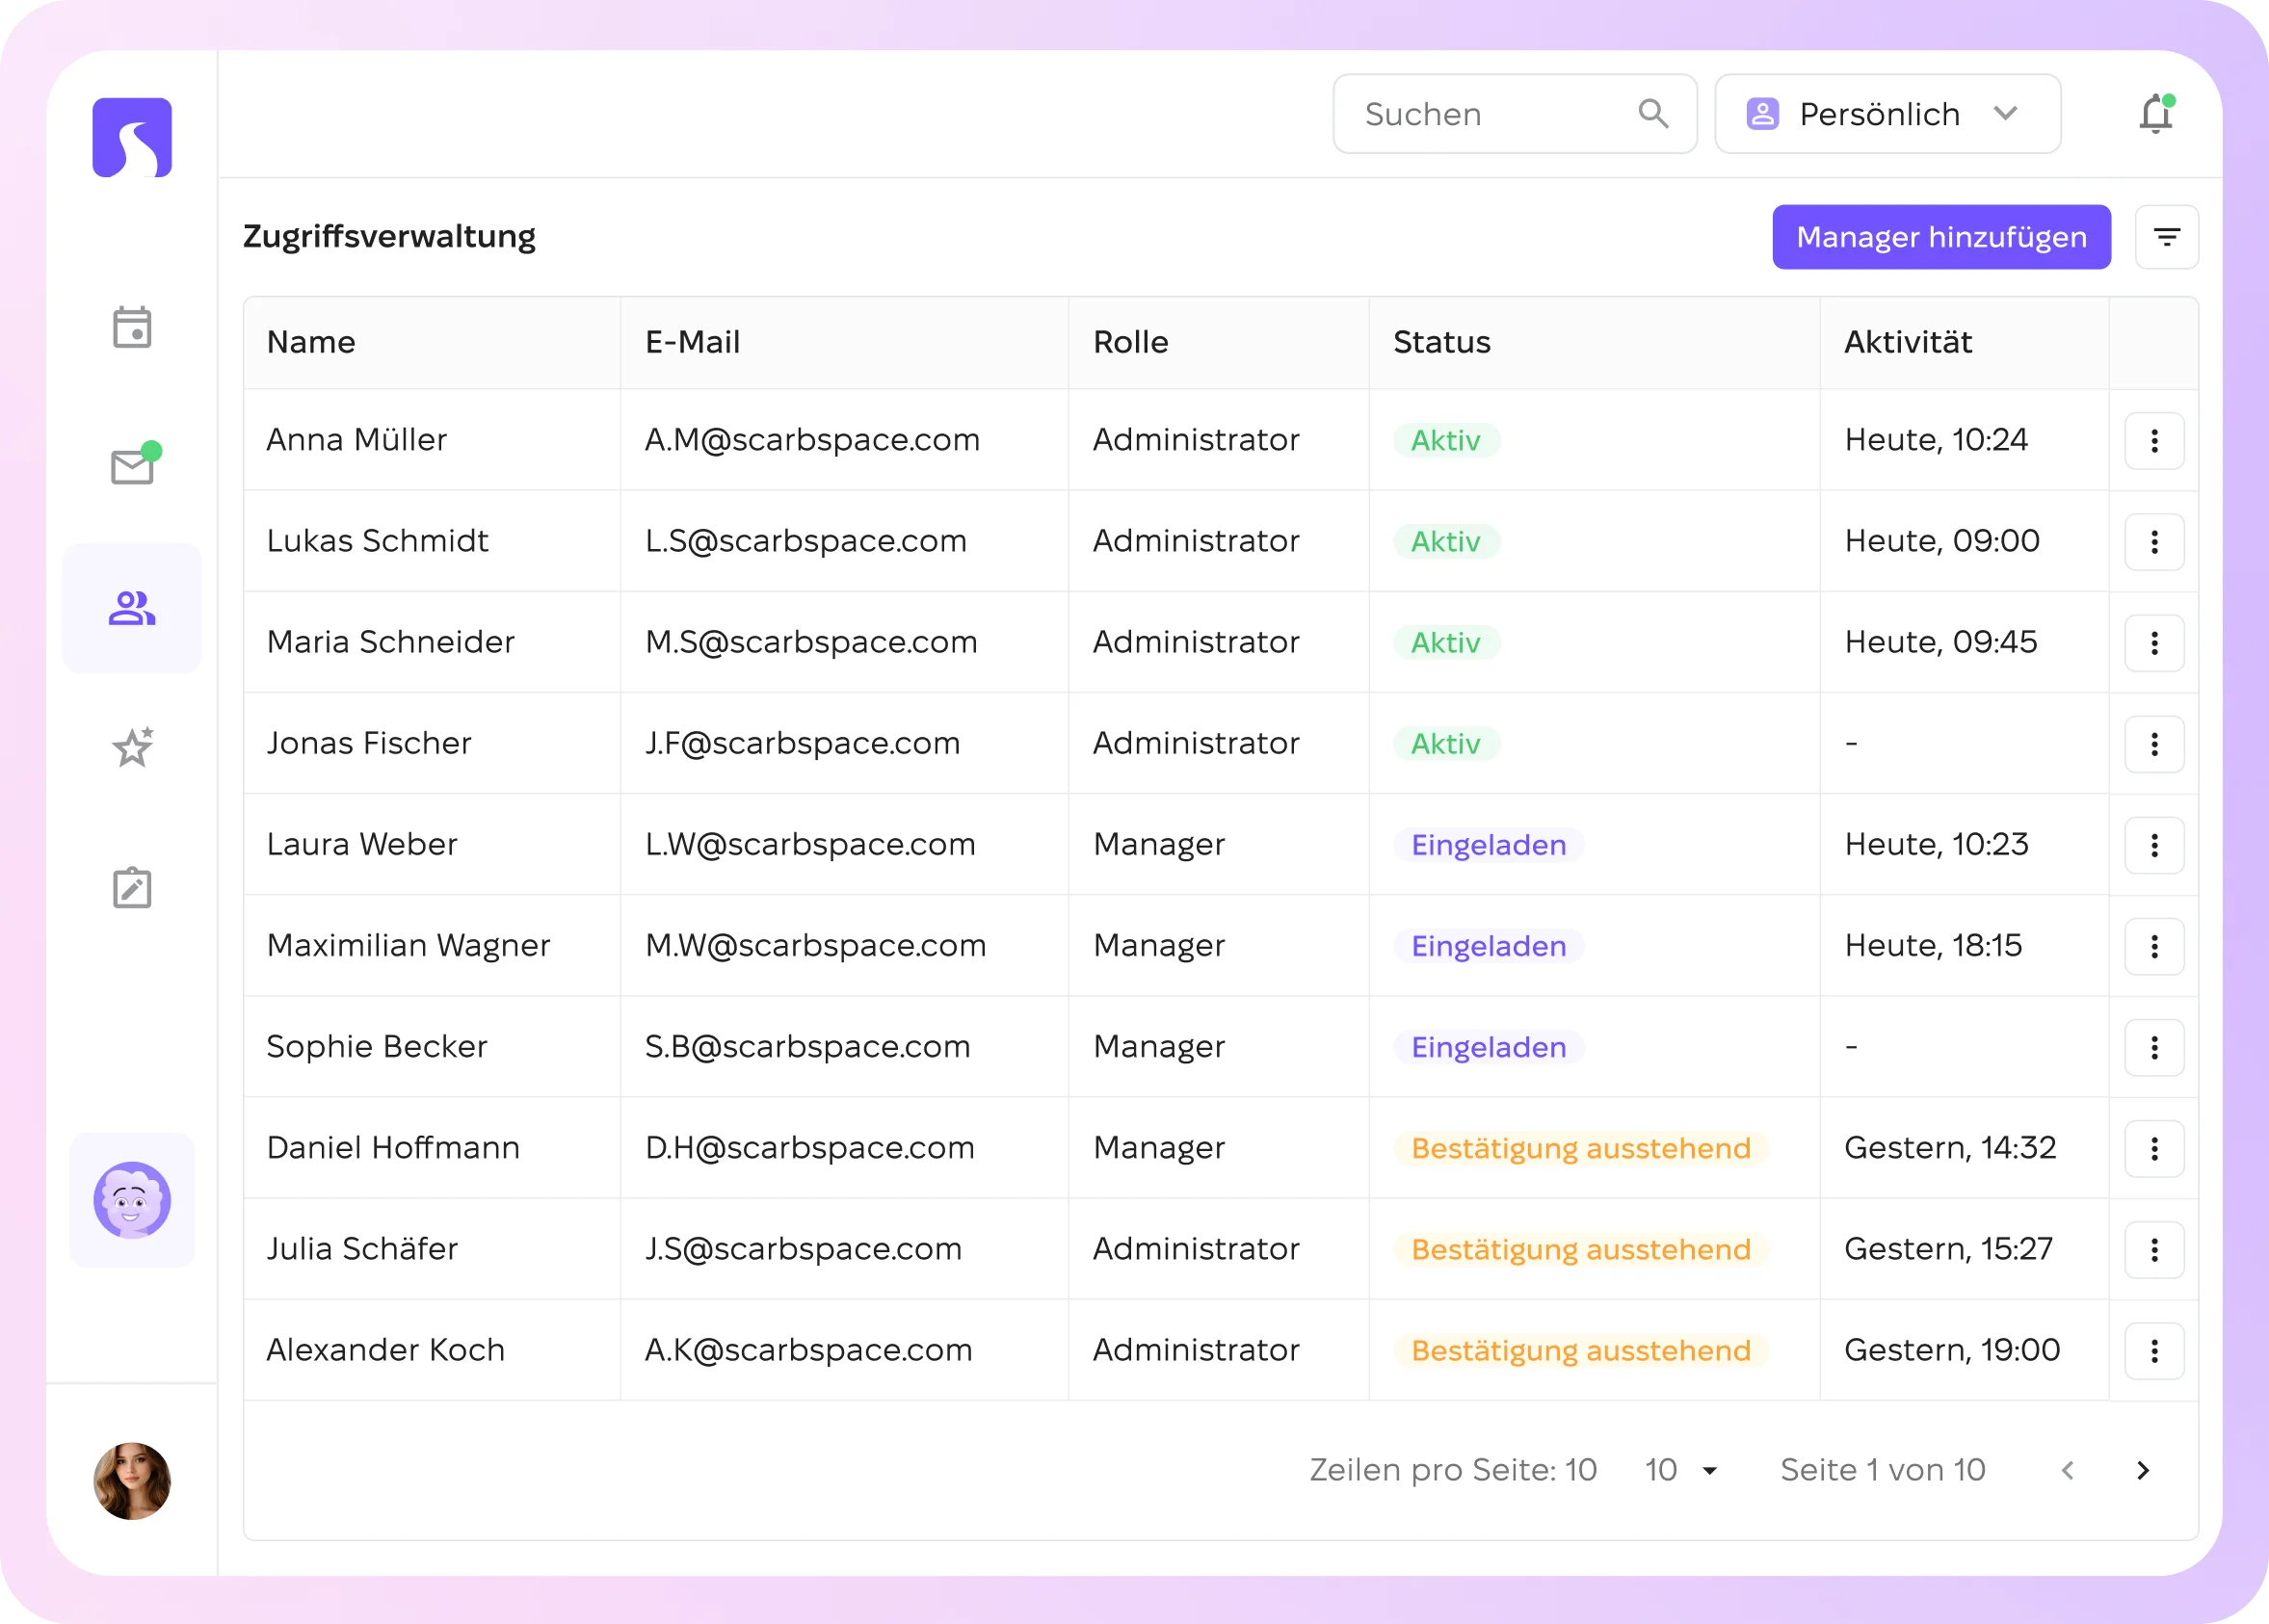
Task: Open row menu for Lukas Schmidt
Action: point(2154,542)
